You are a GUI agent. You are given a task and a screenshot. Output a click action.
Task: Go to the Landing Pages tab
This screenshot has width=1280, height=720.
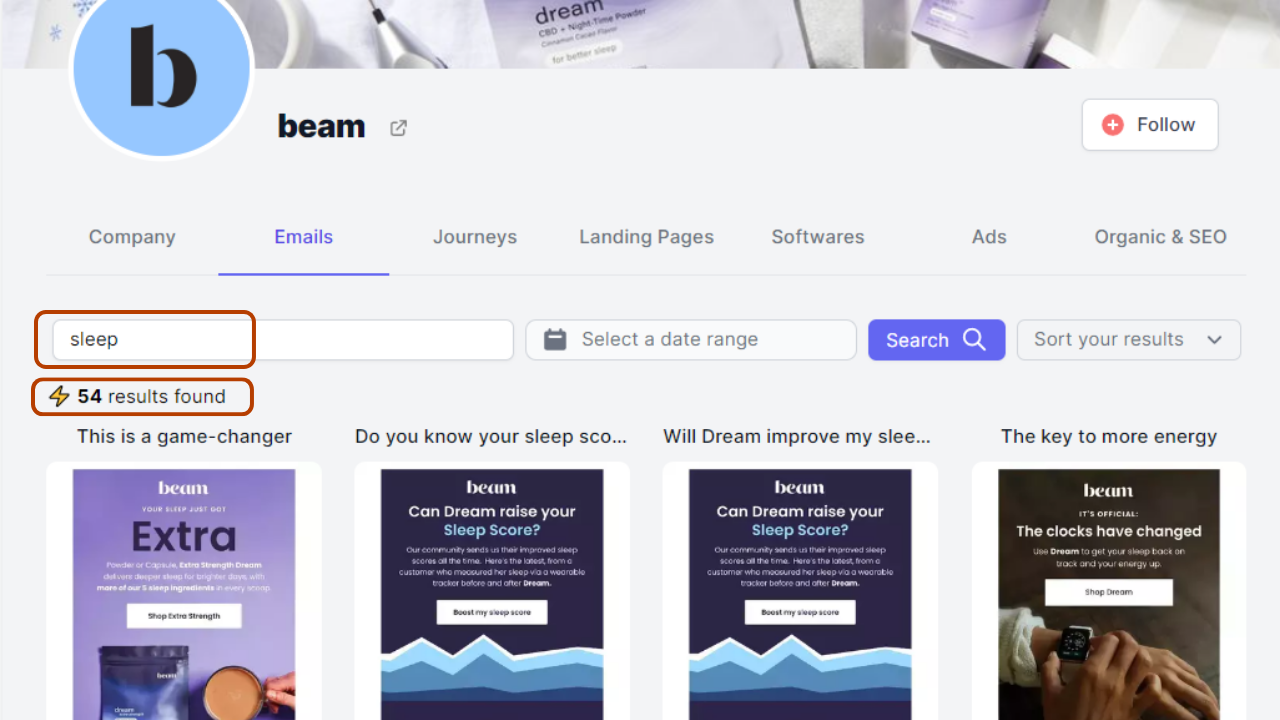click(646, 237)
